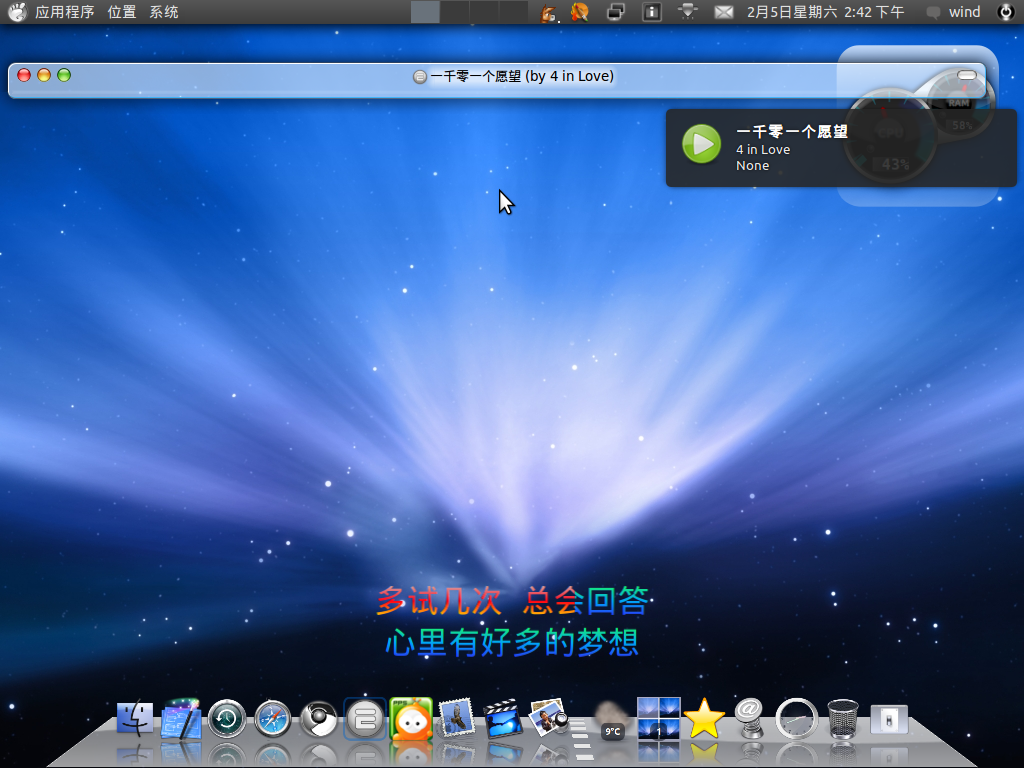Switch to the second workspace cell in panel
This screenshot has height=768, width=1024.
[x=455, y=12]
